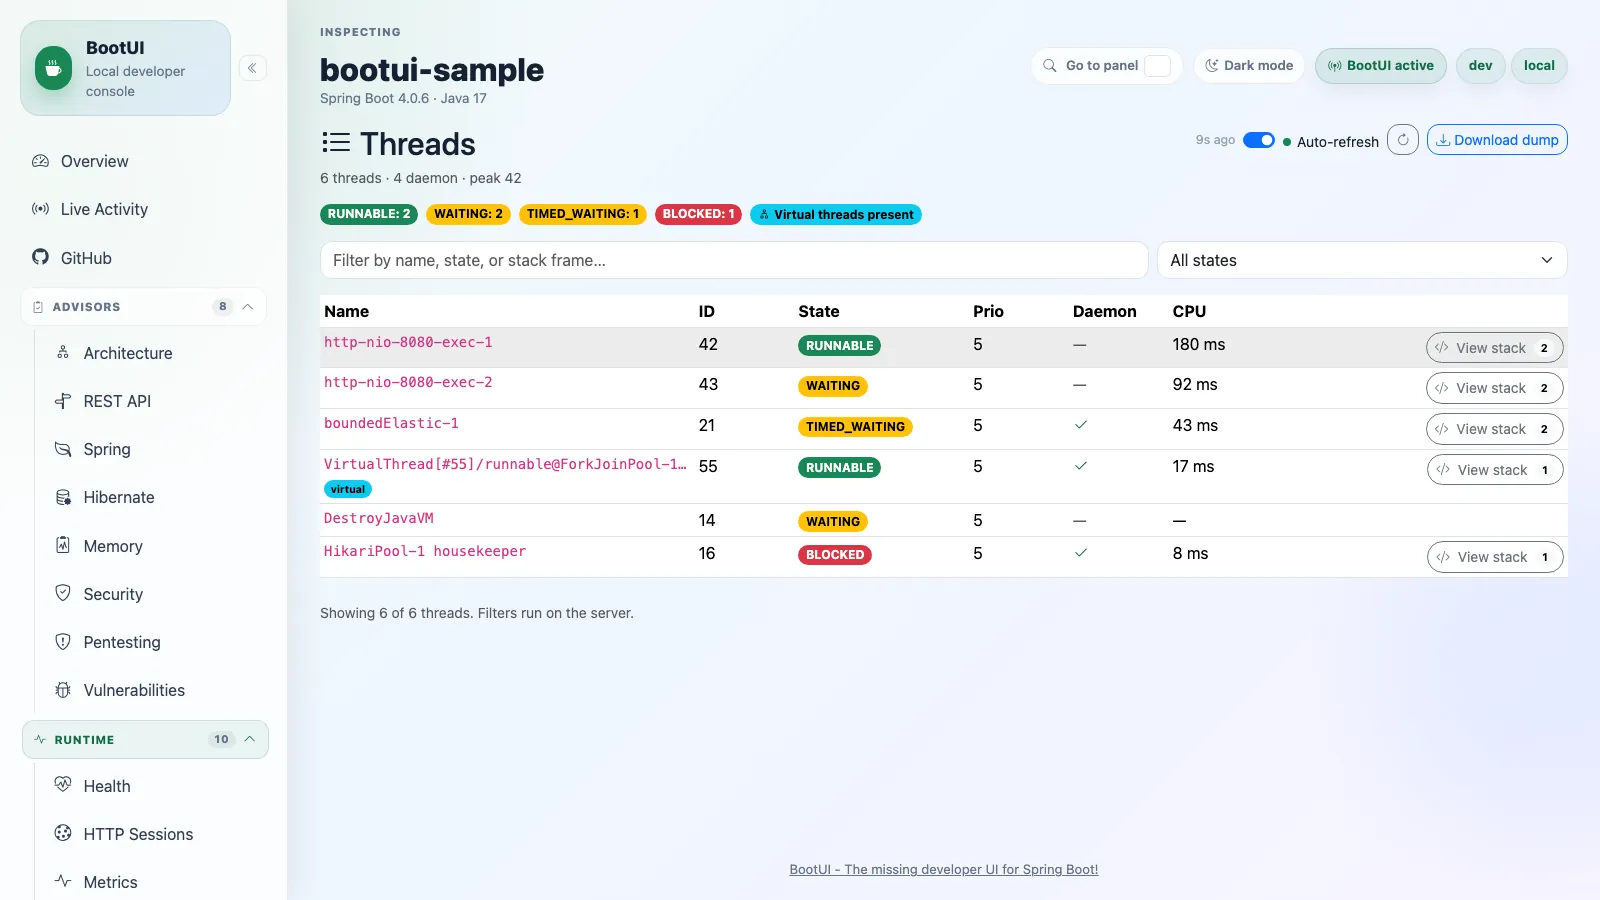This screenshot has height=900, width=1600.
Task: Click the RUNNABLE: 2 summary badge
Action: 369,214
